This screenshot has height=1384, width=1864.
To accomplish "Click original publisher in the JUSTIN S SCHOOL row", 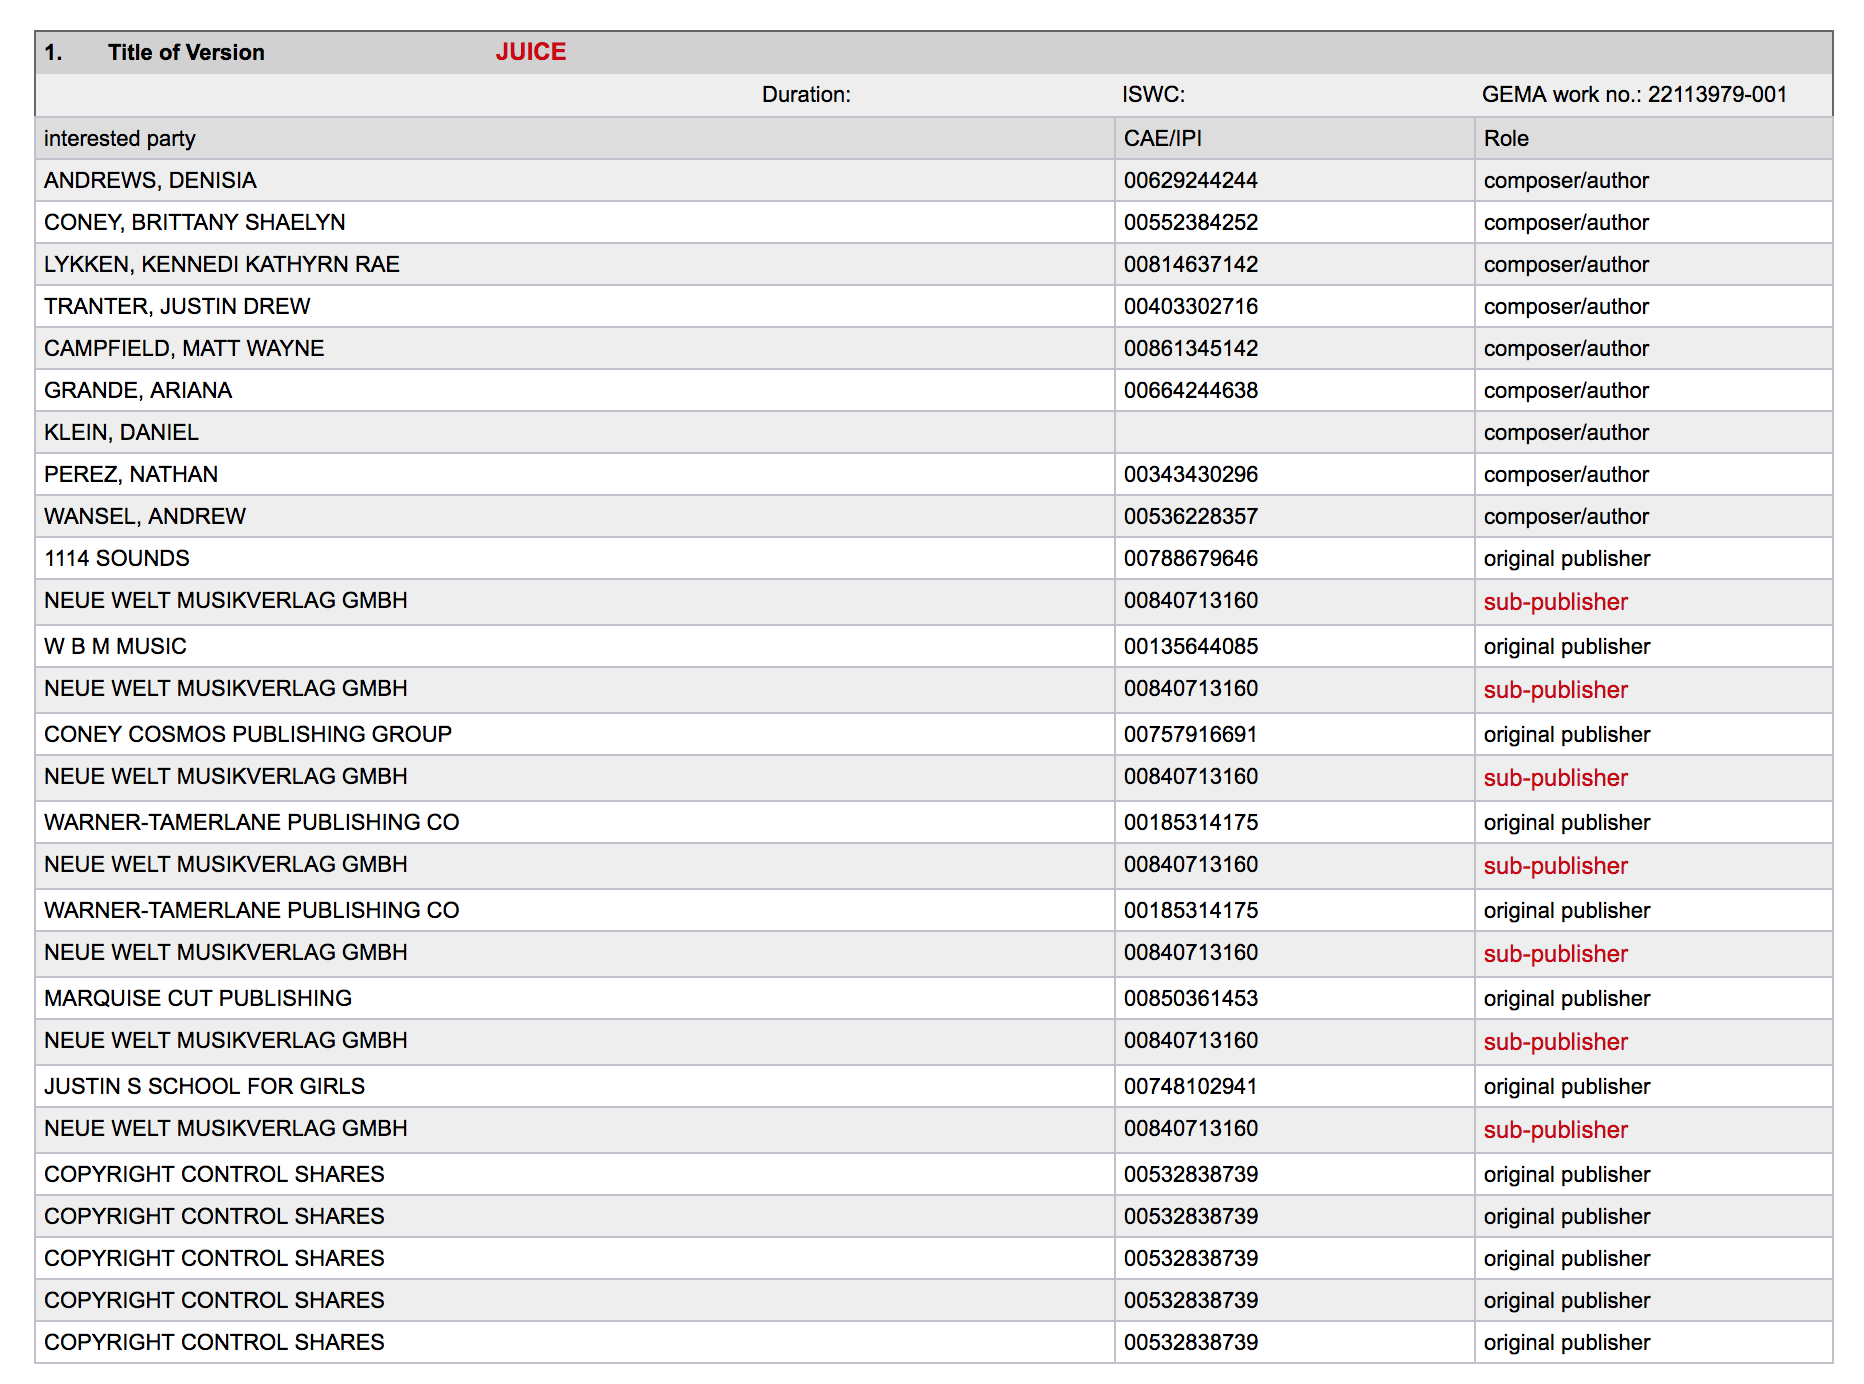I will point(1567,1087).
